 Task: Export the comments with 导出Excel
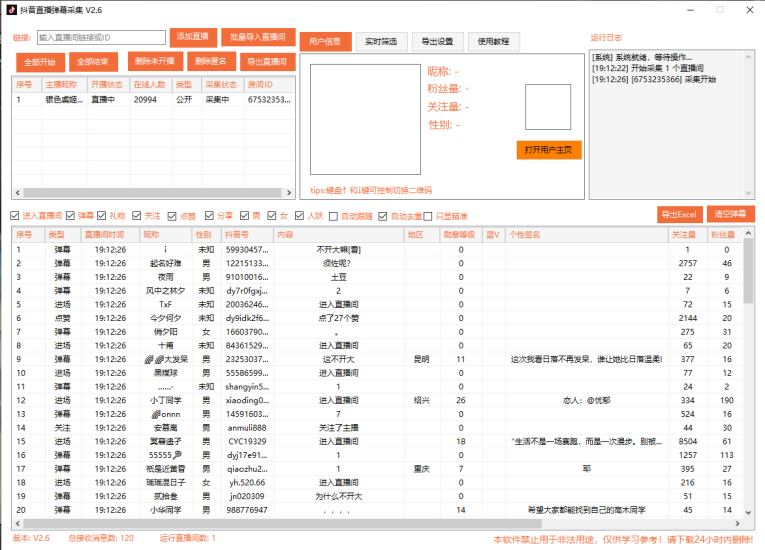(680, 214)
